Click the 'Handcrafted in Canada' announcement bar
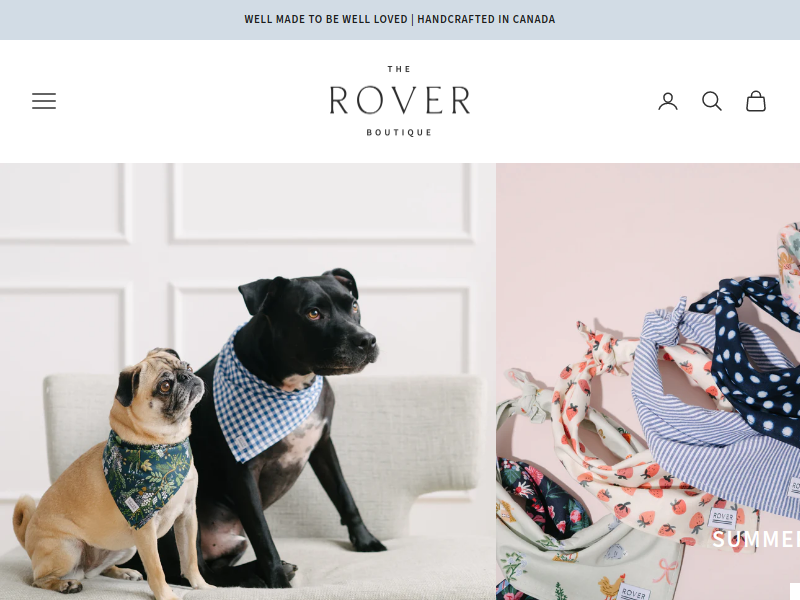 coord(399,19)
